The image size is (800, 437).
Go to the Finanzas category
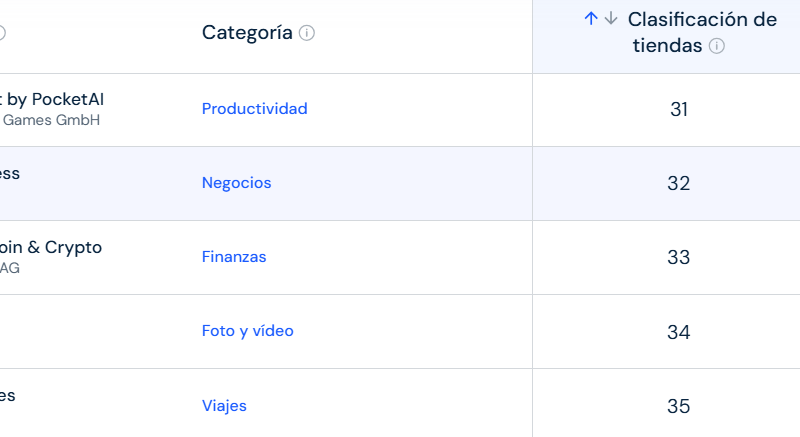(234, 257)
